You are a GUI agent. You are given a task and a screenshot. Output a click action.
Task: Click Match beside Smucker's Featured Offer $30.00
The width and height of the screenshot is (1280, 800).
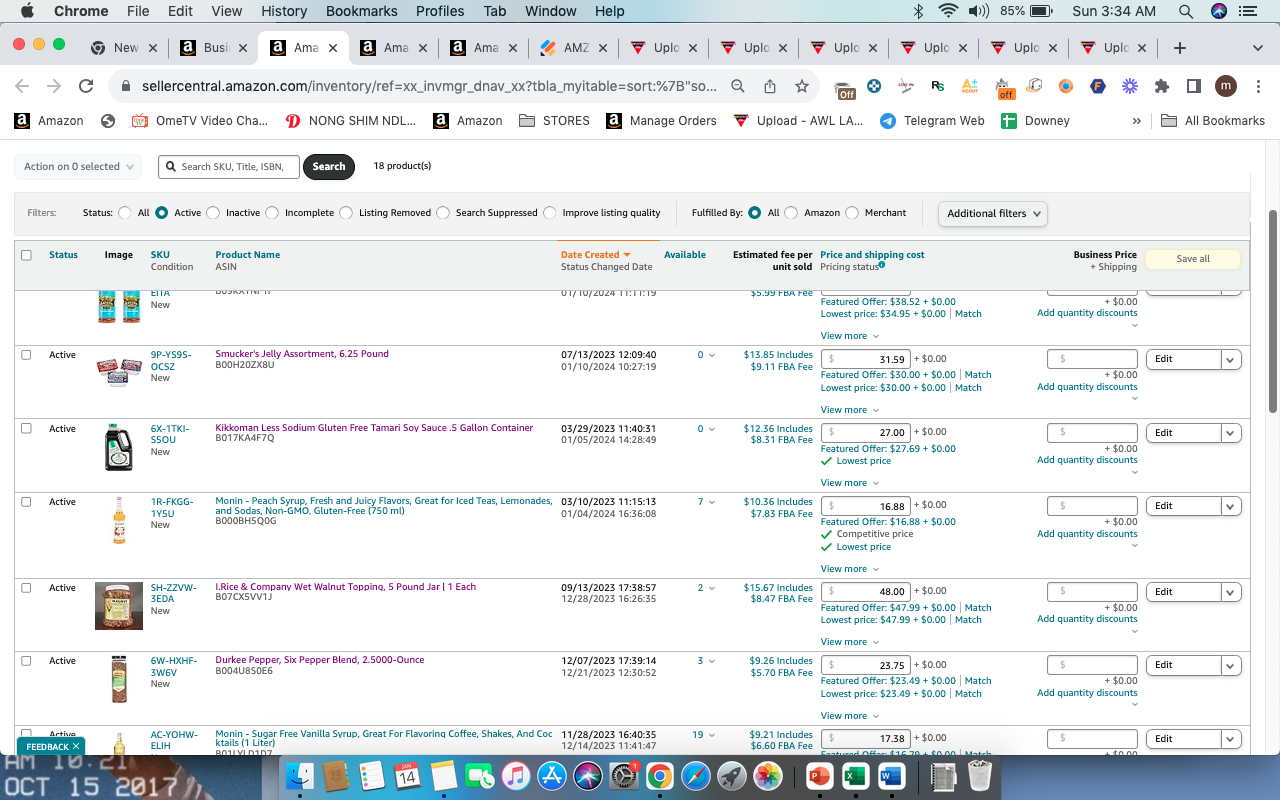(978, 375)
